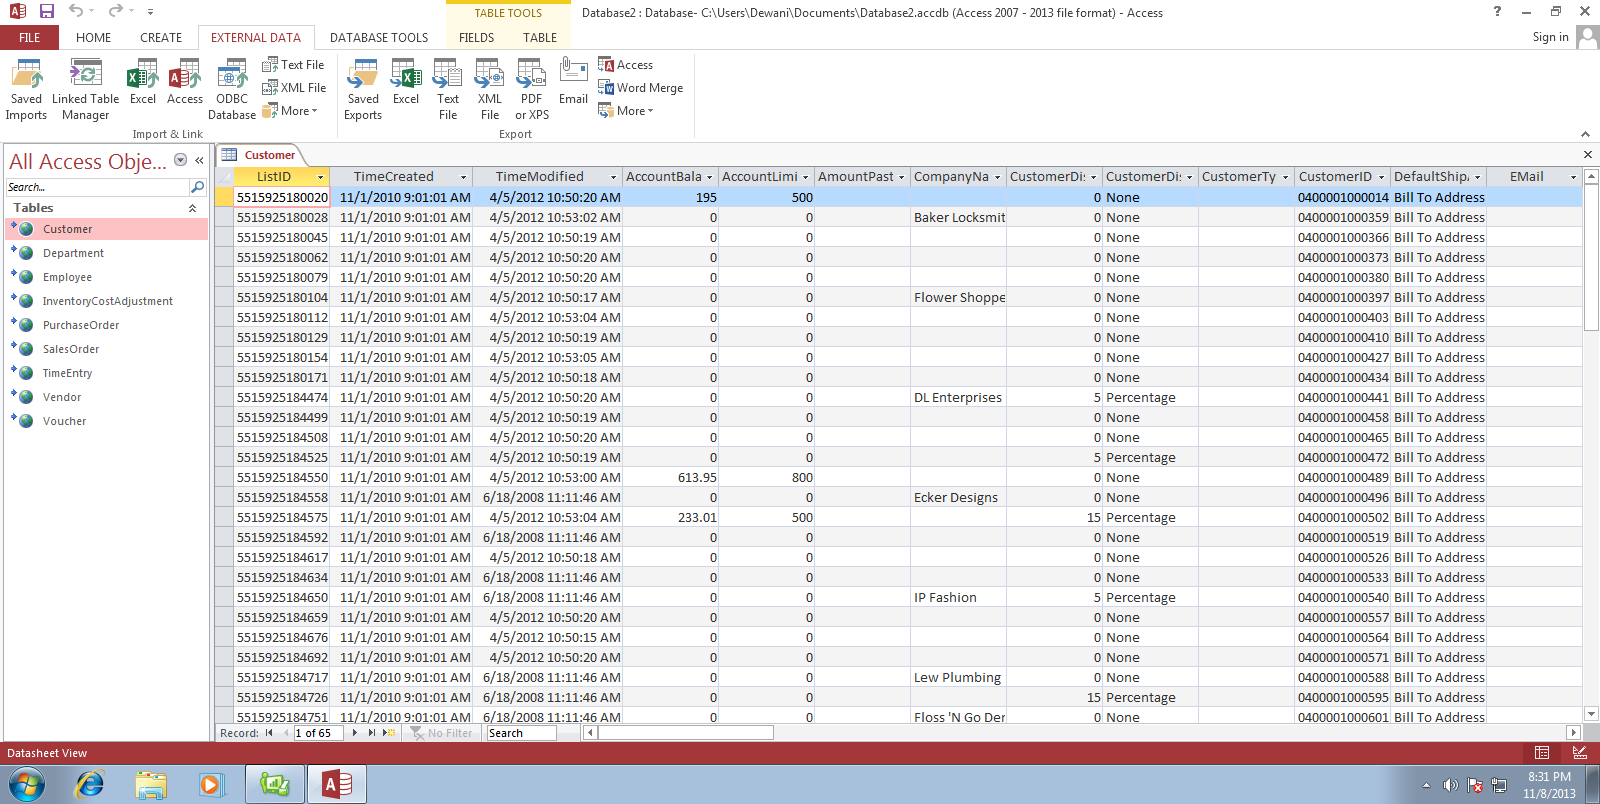Click the navigation pane search box
This screenshot has width=1600, height=804.
pos(97,187)
